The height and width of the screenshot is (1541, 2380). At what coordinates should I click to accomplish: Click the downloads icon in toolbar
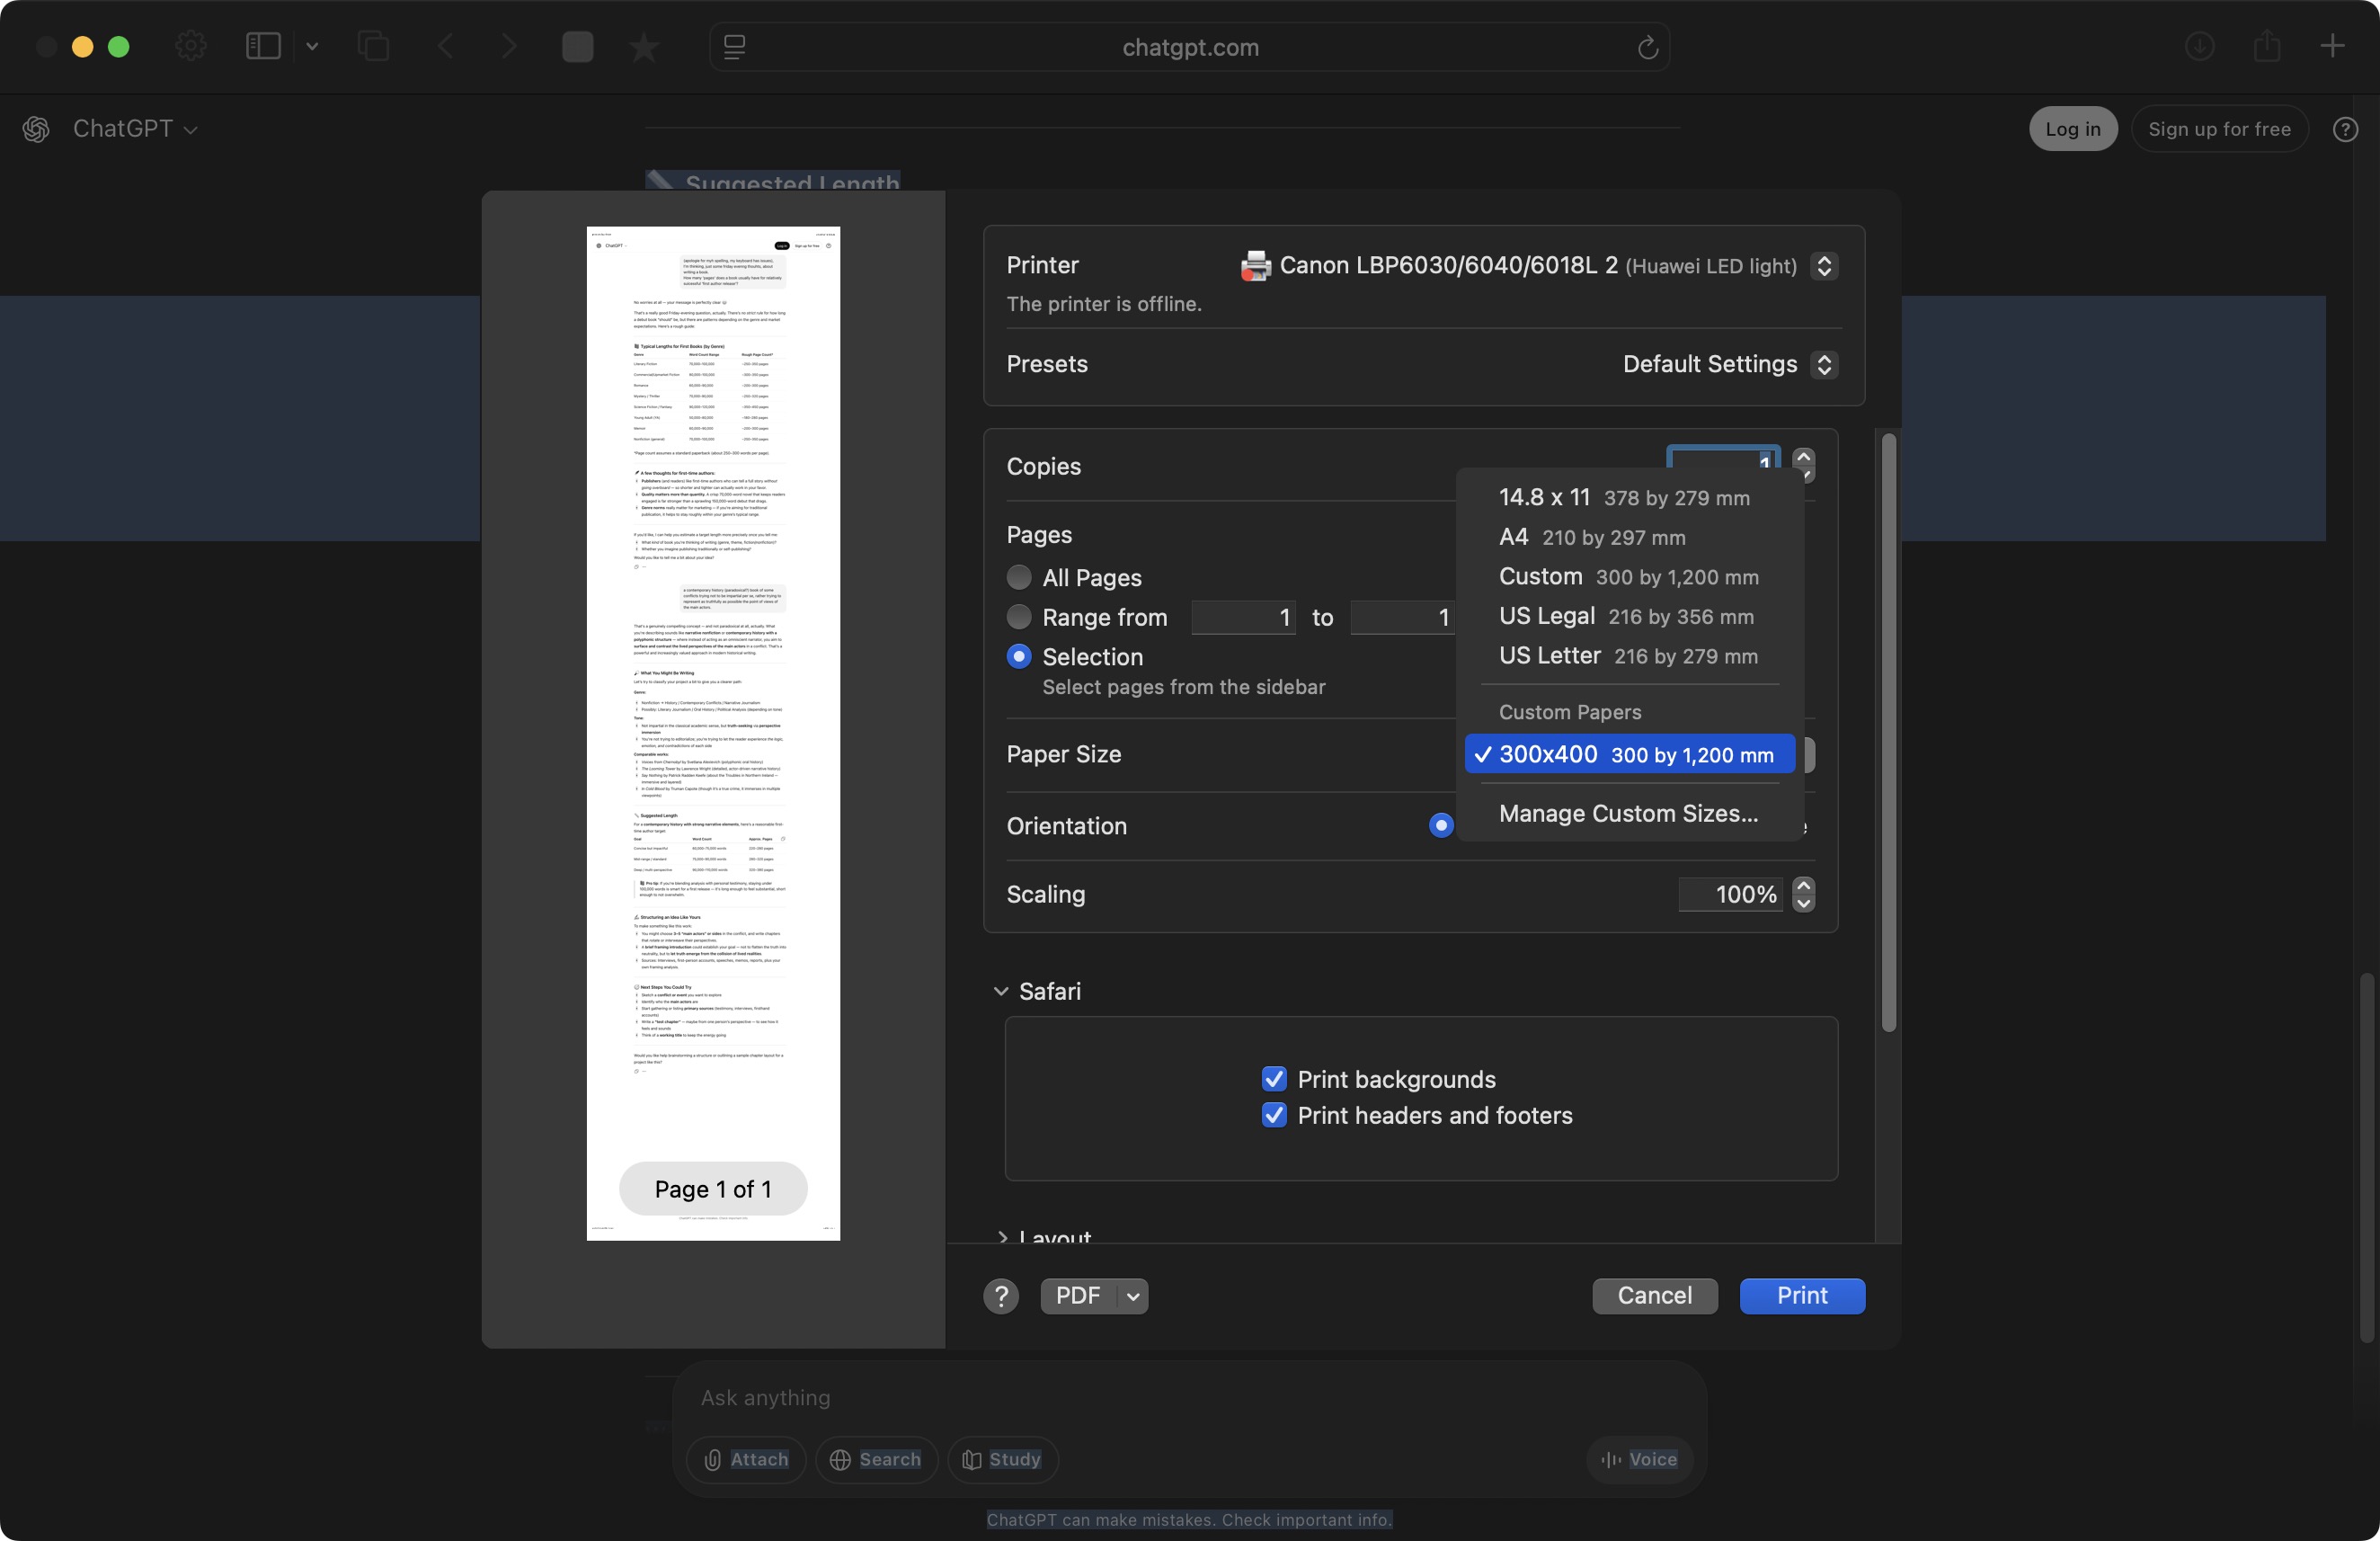pos(2199,46)
